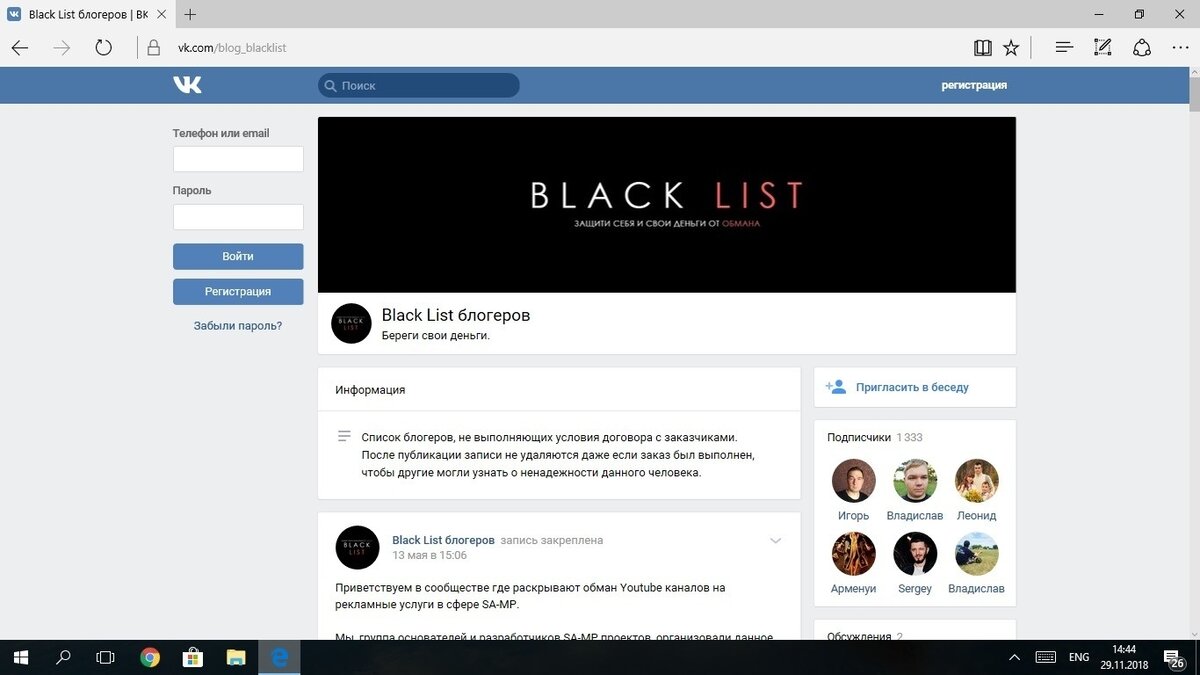Open the Забыли пароль? link
The width and height of the screenshot is (1200, 675).
[x=238, y=325]
